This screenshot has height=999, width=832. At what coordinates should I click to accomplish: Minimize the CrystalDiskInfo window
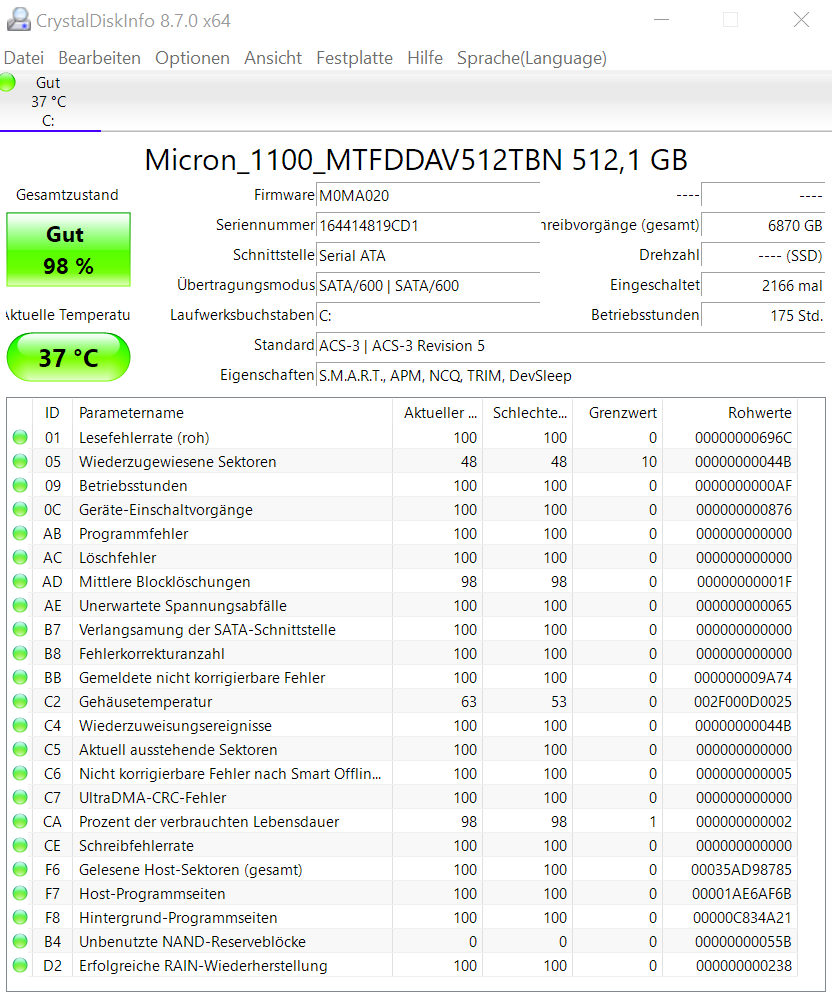point(661,20)
